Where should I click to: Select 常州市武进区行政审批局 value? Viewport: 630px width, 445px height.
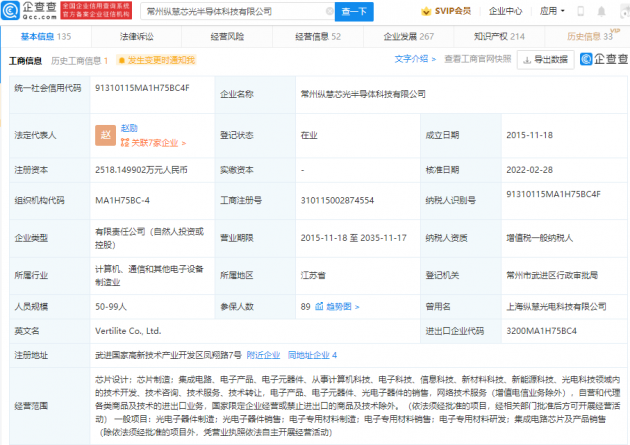pos(552,275)
